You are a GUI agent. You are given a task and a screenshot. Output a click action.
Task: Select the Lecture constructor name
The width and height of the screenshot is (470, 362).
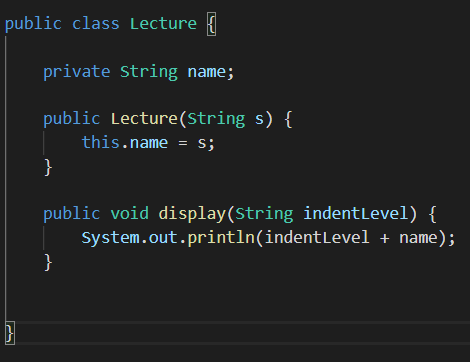[144, 119]
